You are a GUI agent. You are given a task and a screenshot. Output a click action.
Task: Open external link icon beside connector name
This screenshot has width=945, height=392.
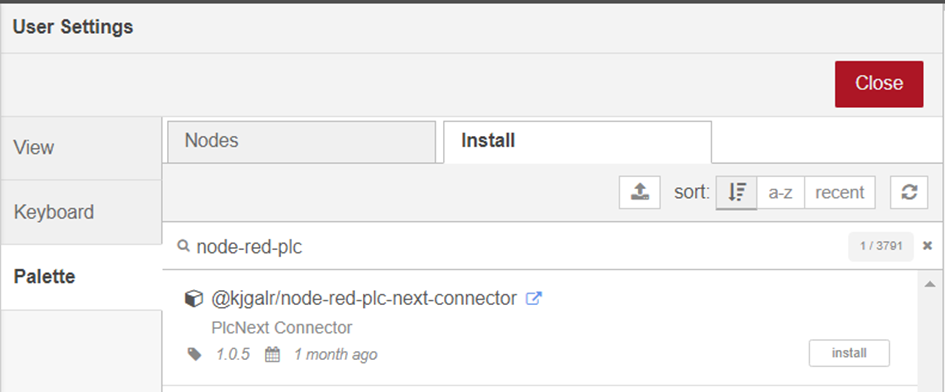534,298
